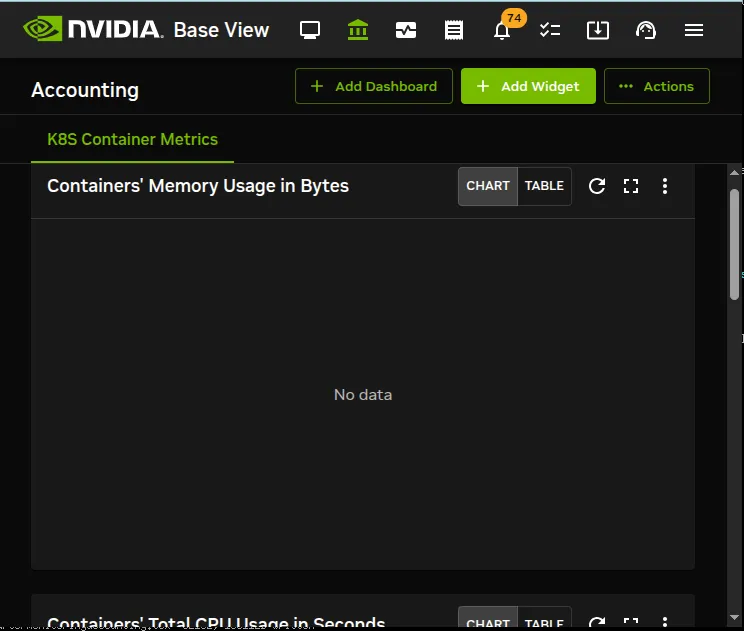Screen dimensions: 744x631
Task: Click the Add Dashboard button
Action: (374, 86)
